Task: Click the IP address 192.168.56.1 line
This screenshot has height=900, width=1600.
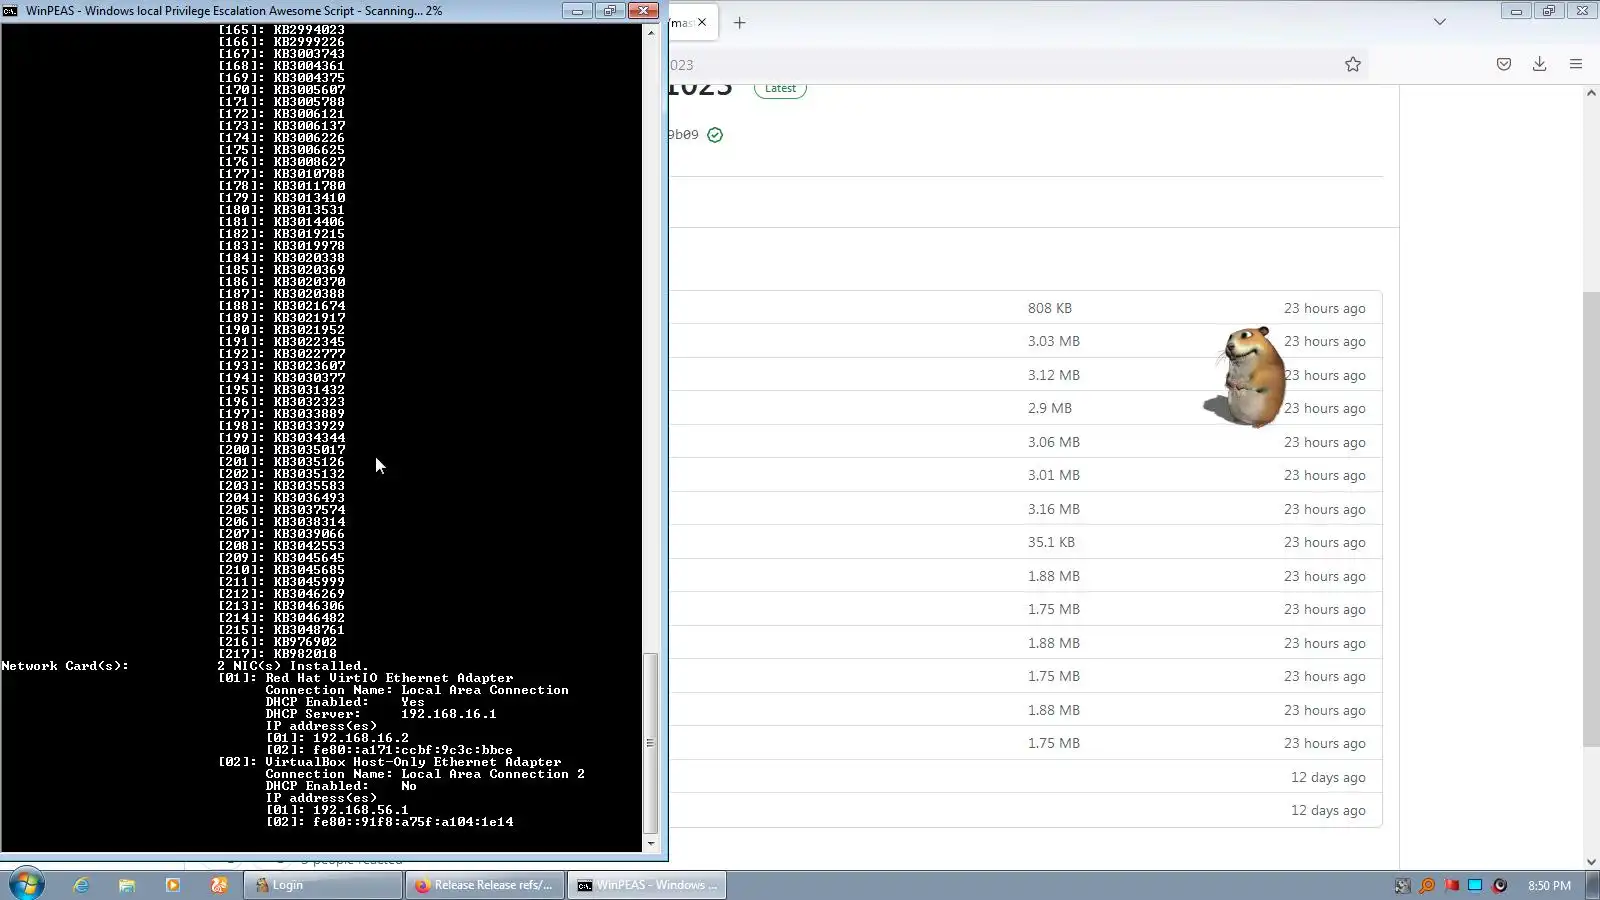Action: tap(337, 810)
